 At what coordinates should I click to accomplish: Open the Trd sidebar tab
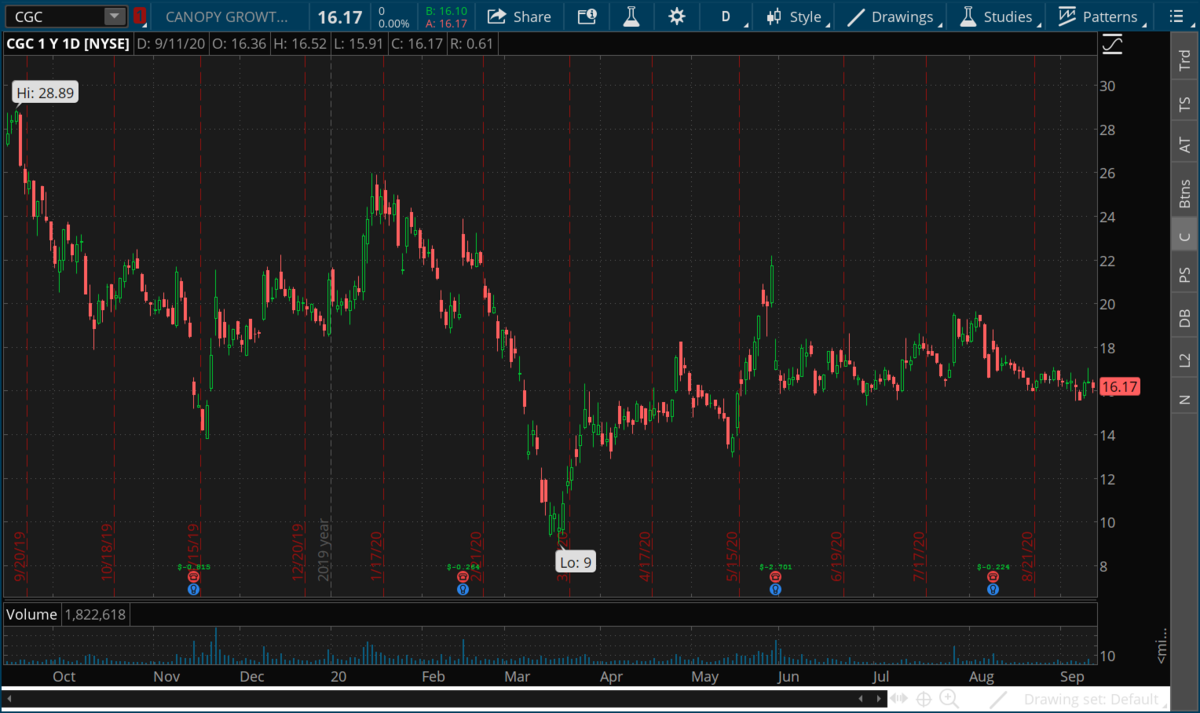tap(1184, 60)
